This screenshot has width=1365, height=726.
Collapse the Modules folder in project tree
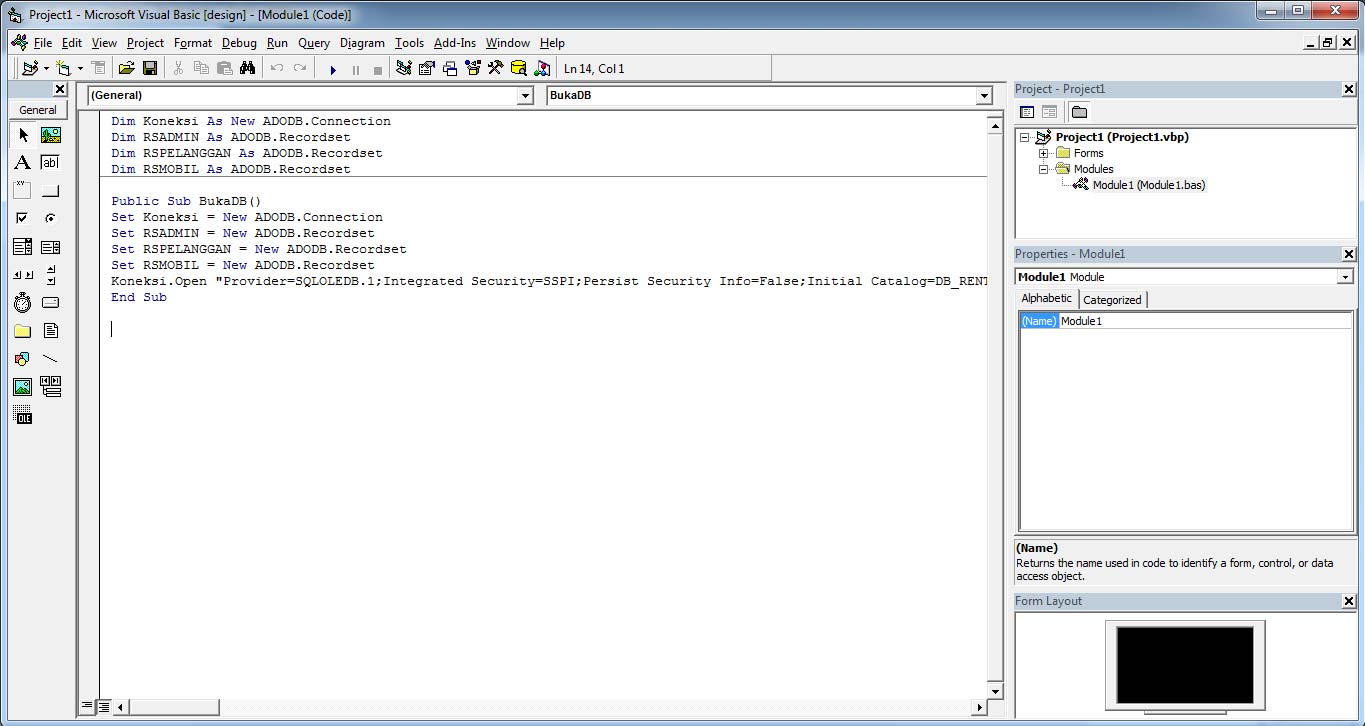(1043, 169)
